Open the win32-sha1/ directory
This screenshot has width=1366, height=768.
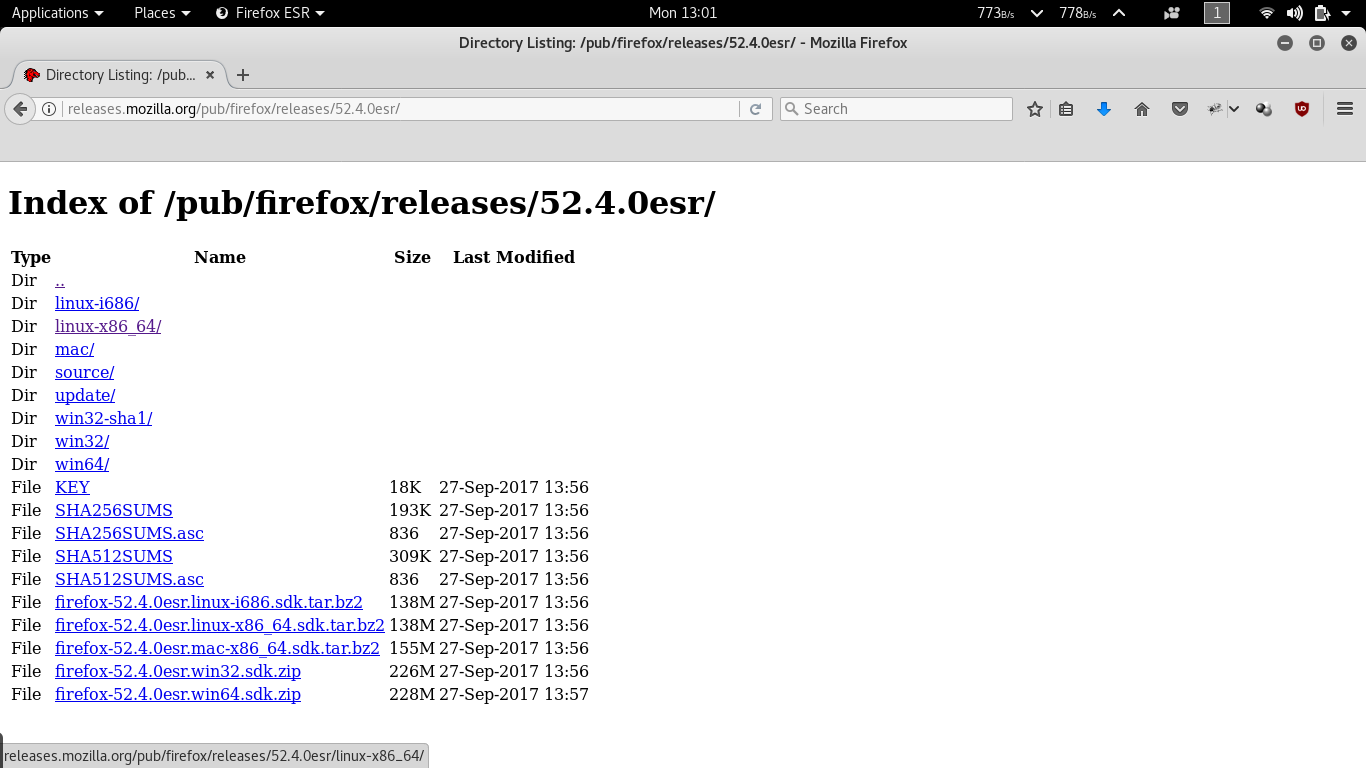(x=104, y=418)
